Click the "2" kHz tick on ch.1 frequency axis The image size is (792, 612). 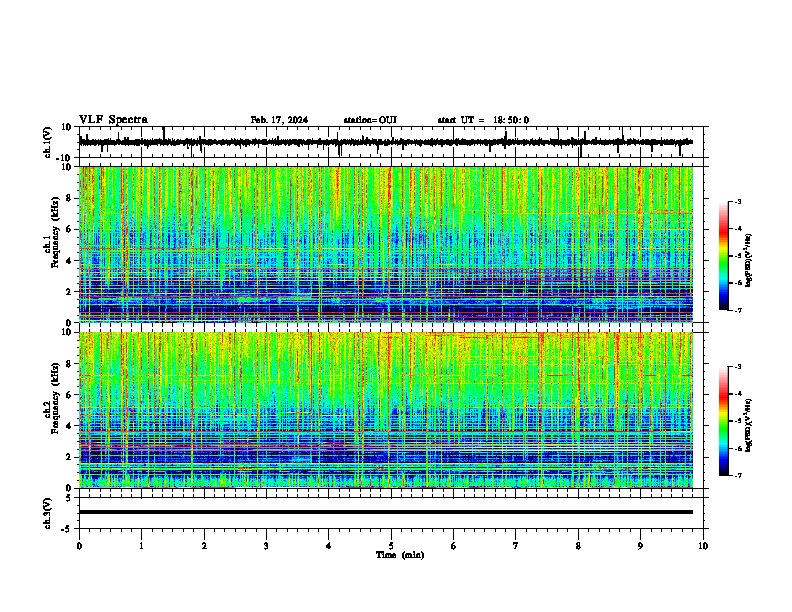69,291
